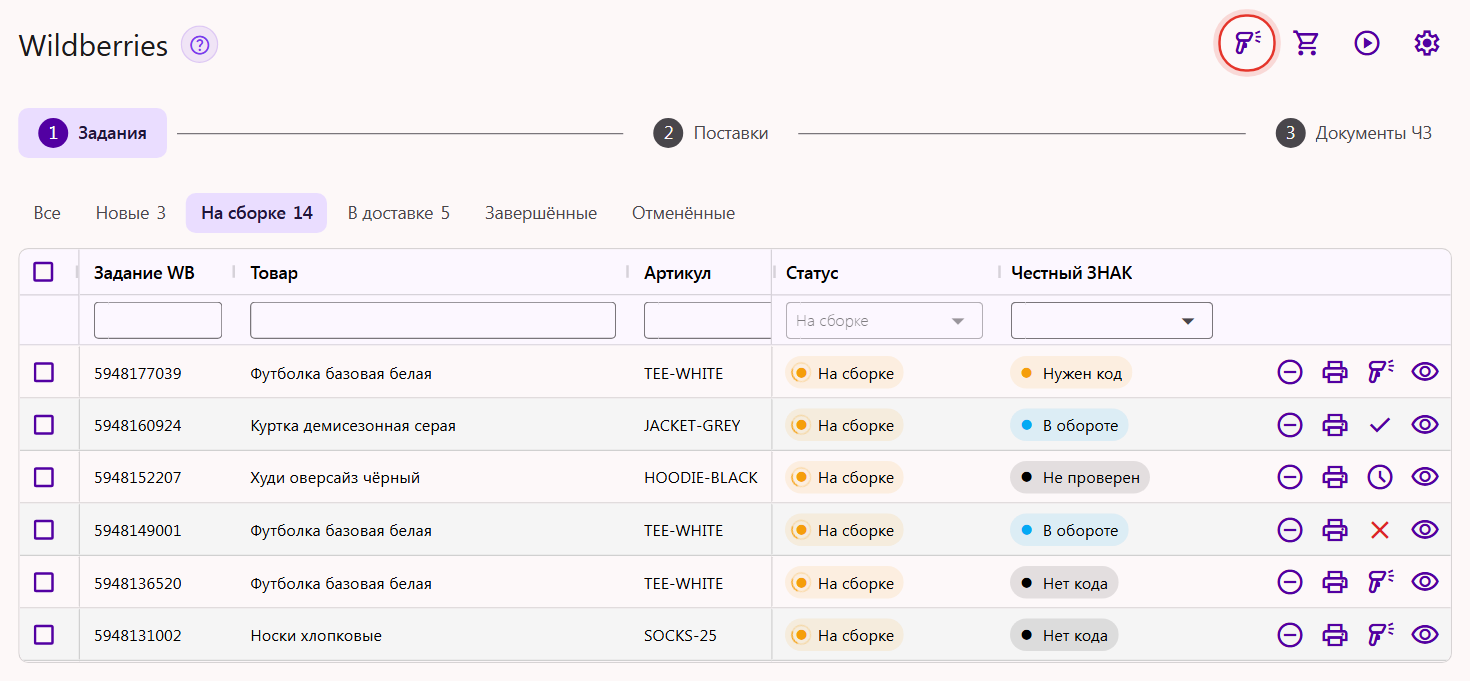
Task: Click the Нужен код badge
Action: 1071,373
